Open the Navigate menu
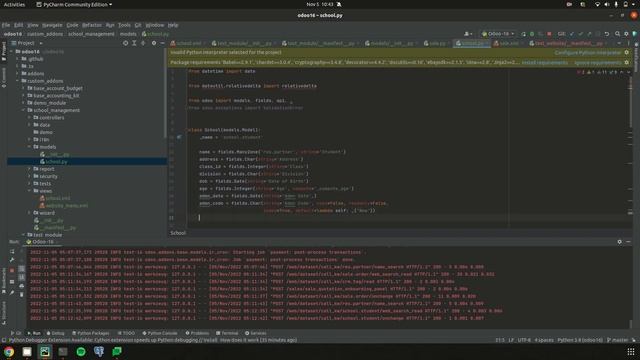Image resolution: width=640 pixels, height=360 pixels. tap(52, 25)
